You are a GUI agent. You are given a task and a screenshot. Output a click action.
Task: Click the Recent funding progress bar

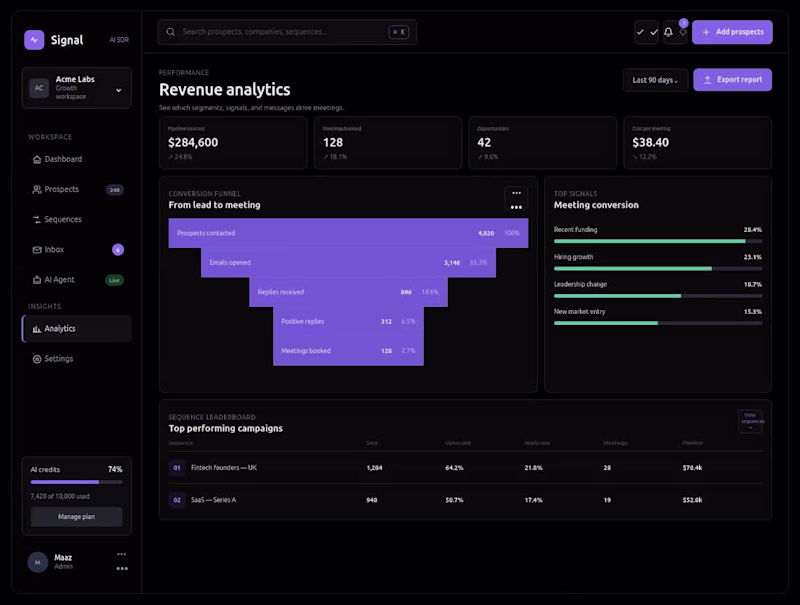click(658, 241)
